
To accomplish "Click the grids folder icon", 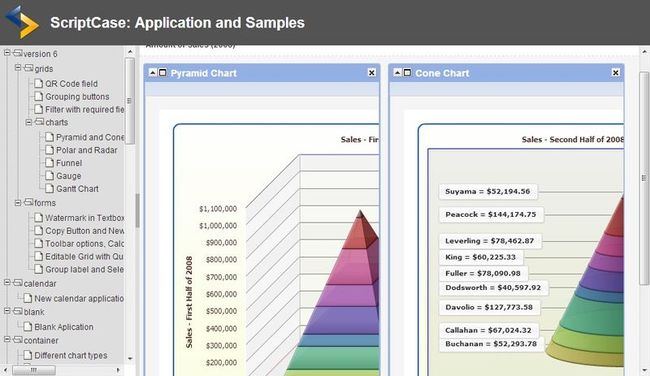I will pyautogui.click(x=28, y=68).
